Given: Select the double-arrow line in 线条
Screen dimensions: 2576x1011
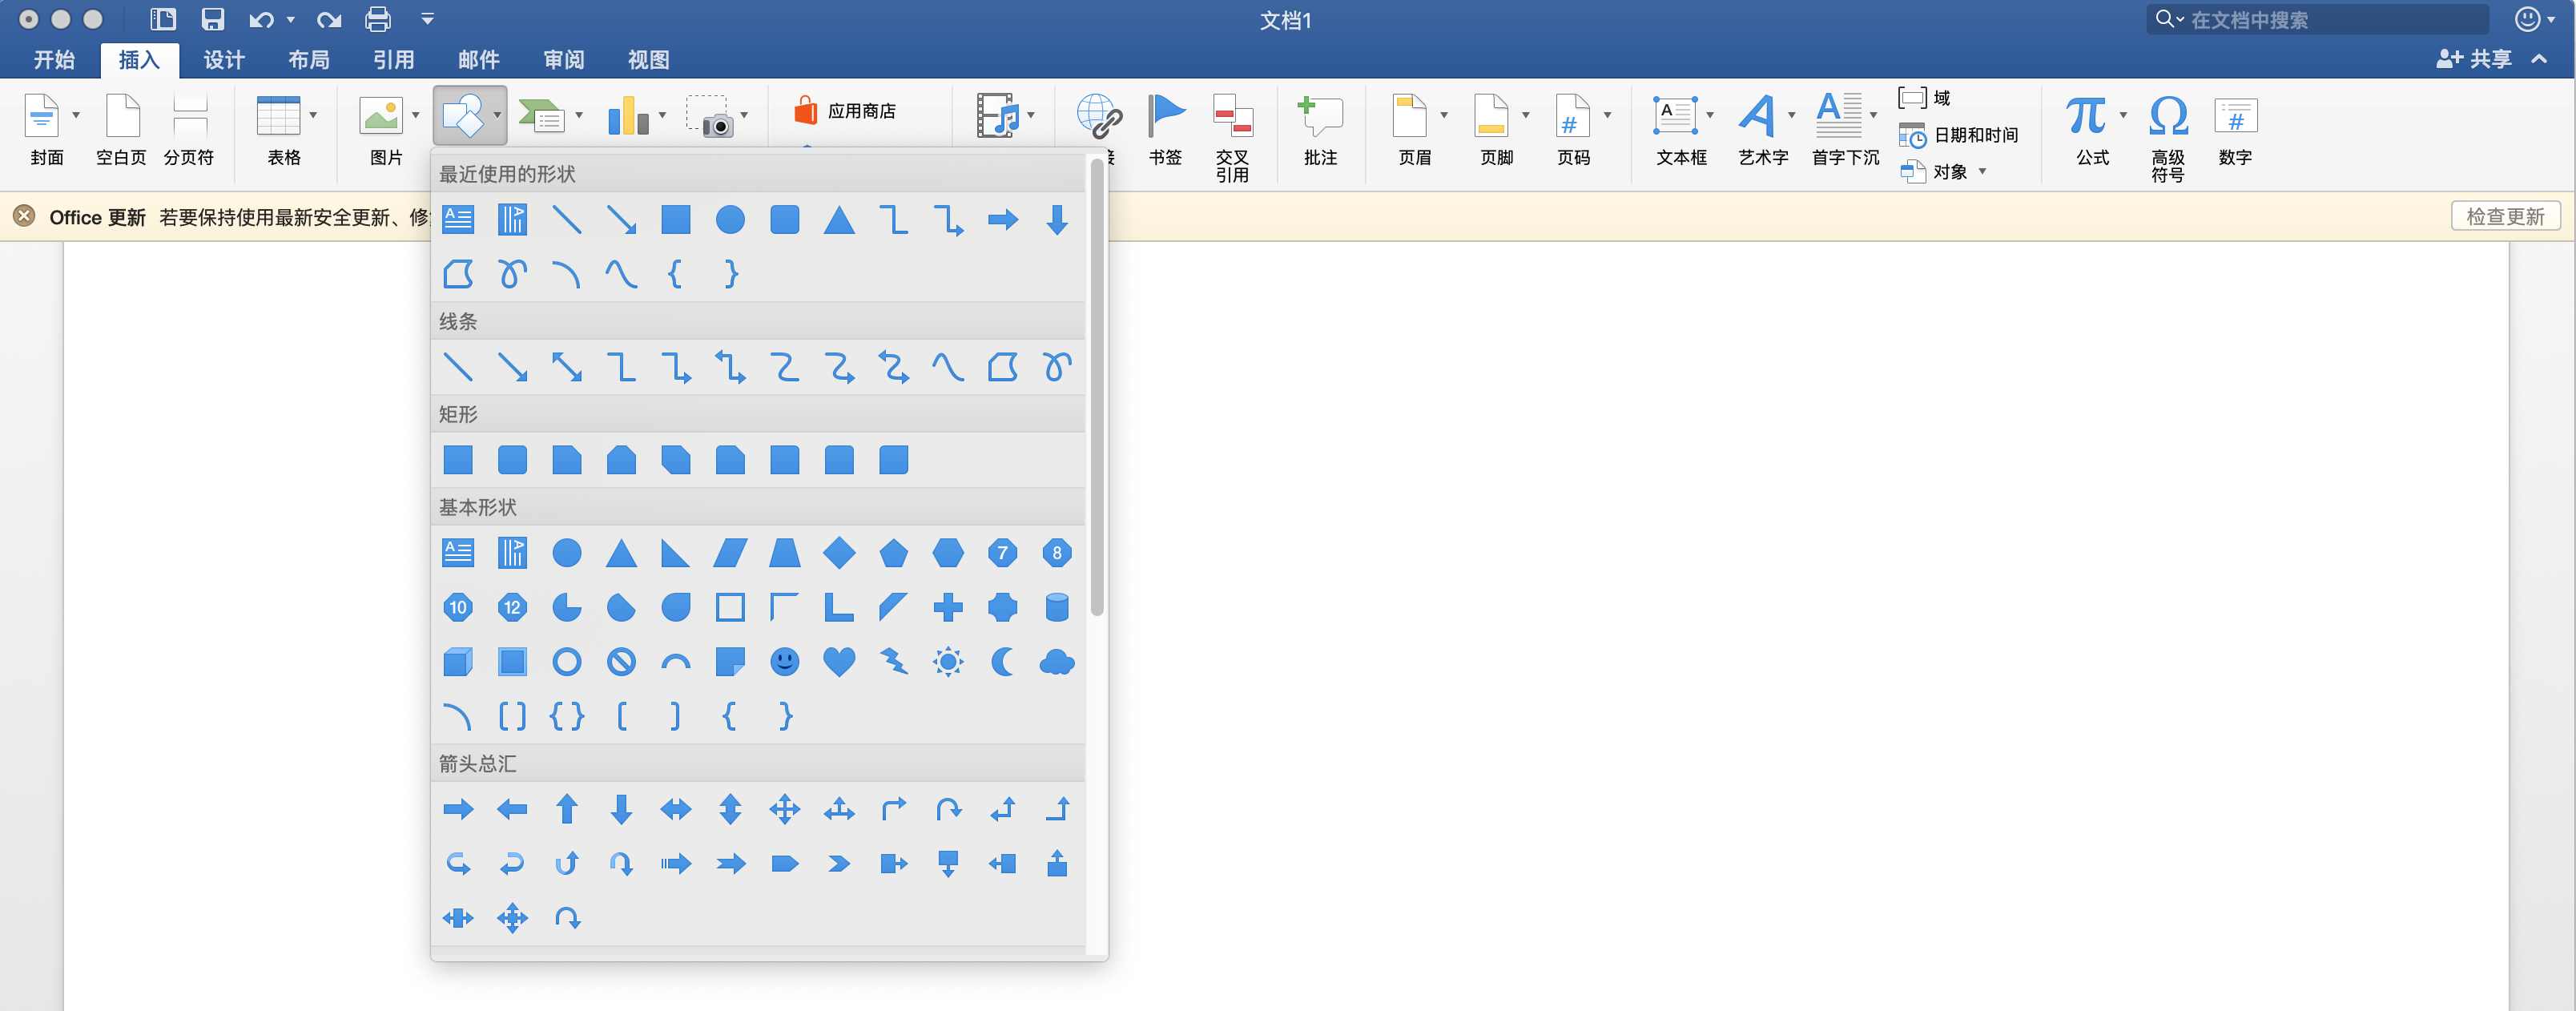Looking at the screenshot, I should [567, 368].
